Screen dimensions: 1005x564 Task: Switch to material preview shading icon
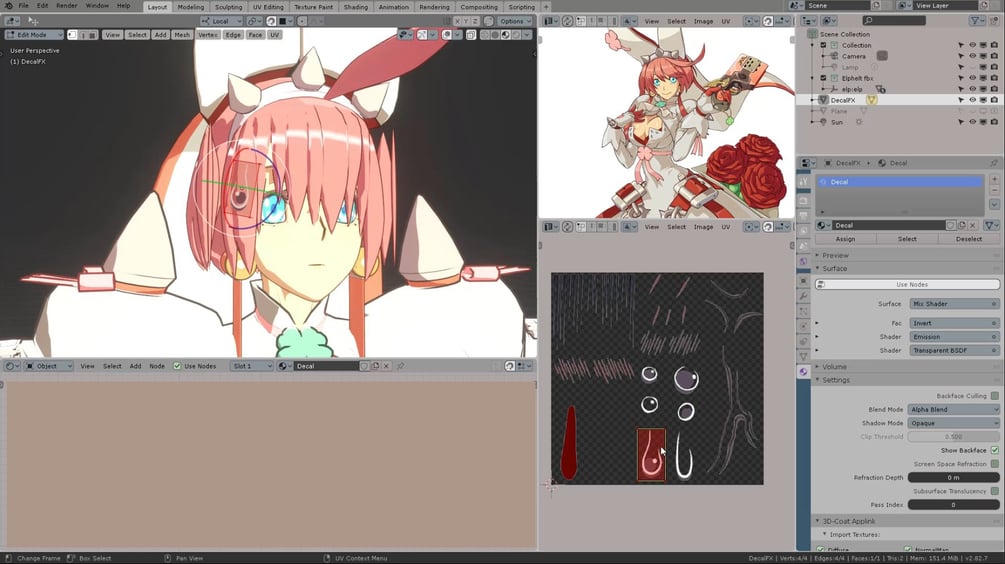click(505, 35)
